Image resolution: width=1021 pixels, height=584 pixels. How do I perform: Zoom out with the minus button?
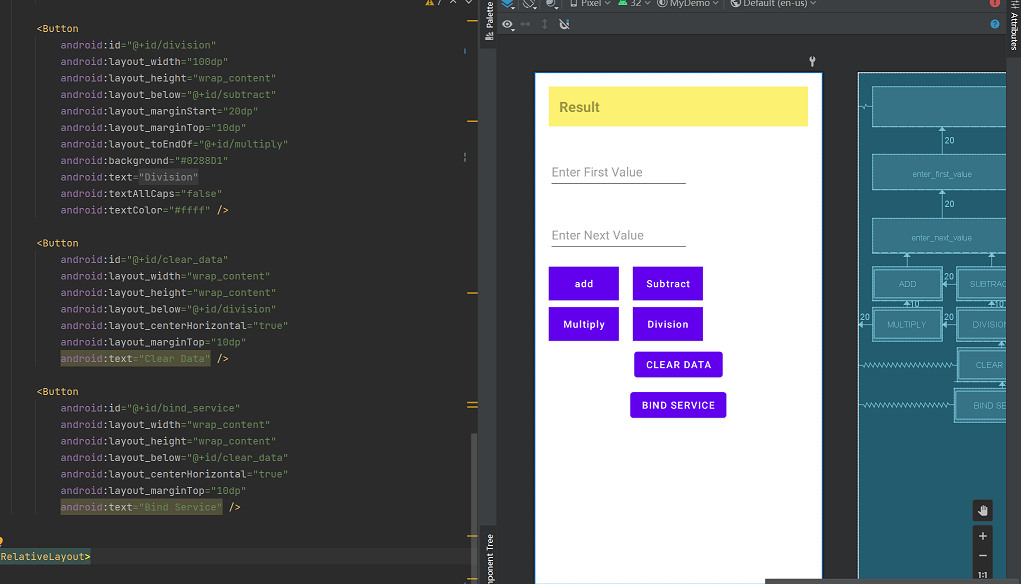point(983,556)
